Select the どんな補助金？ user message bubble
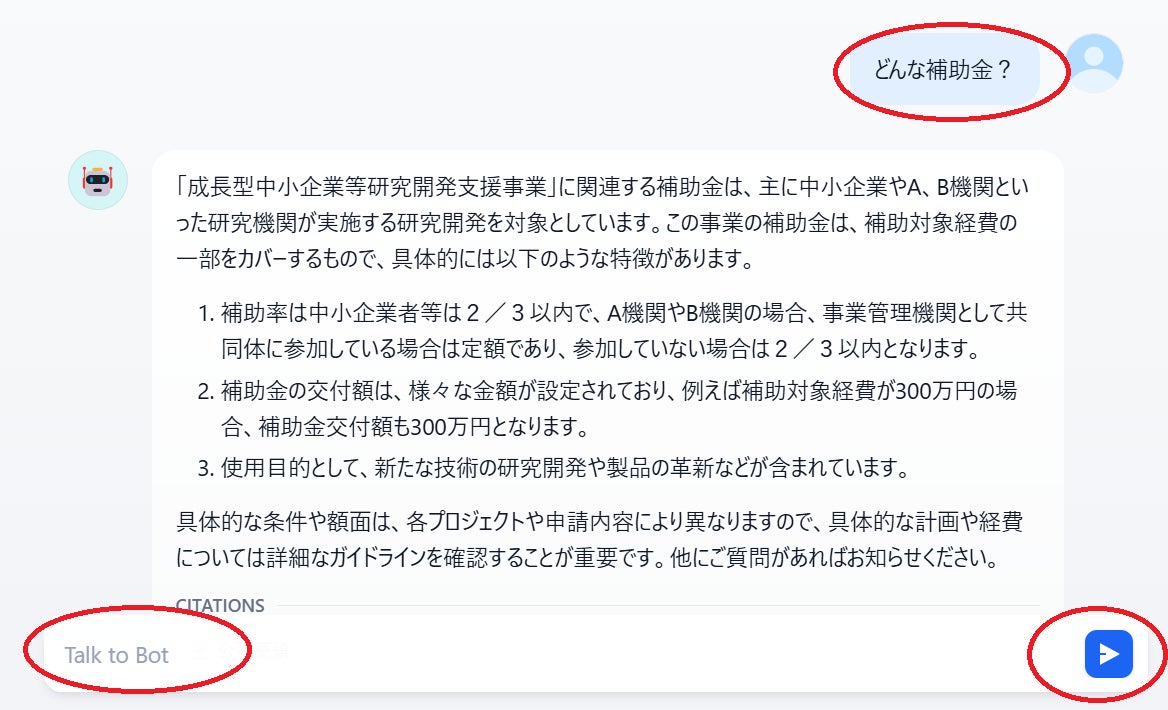The height and width of the screenshot is (710, 1168). [943, 69]
